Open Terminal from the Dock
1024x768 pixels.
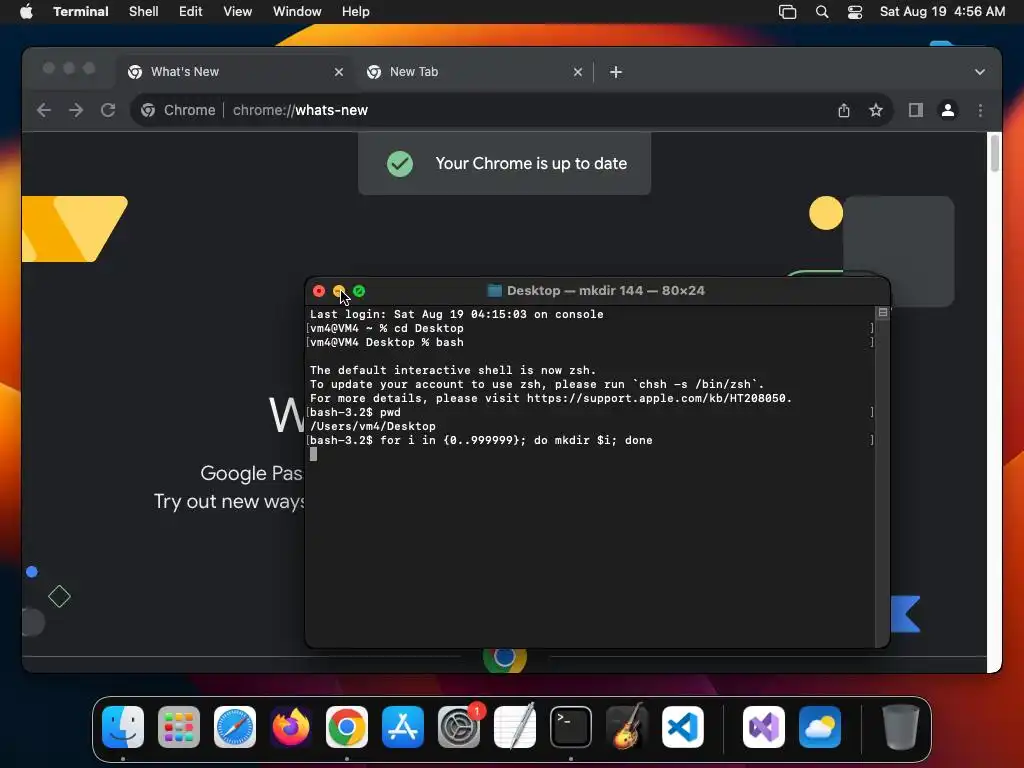click(571, 727)
